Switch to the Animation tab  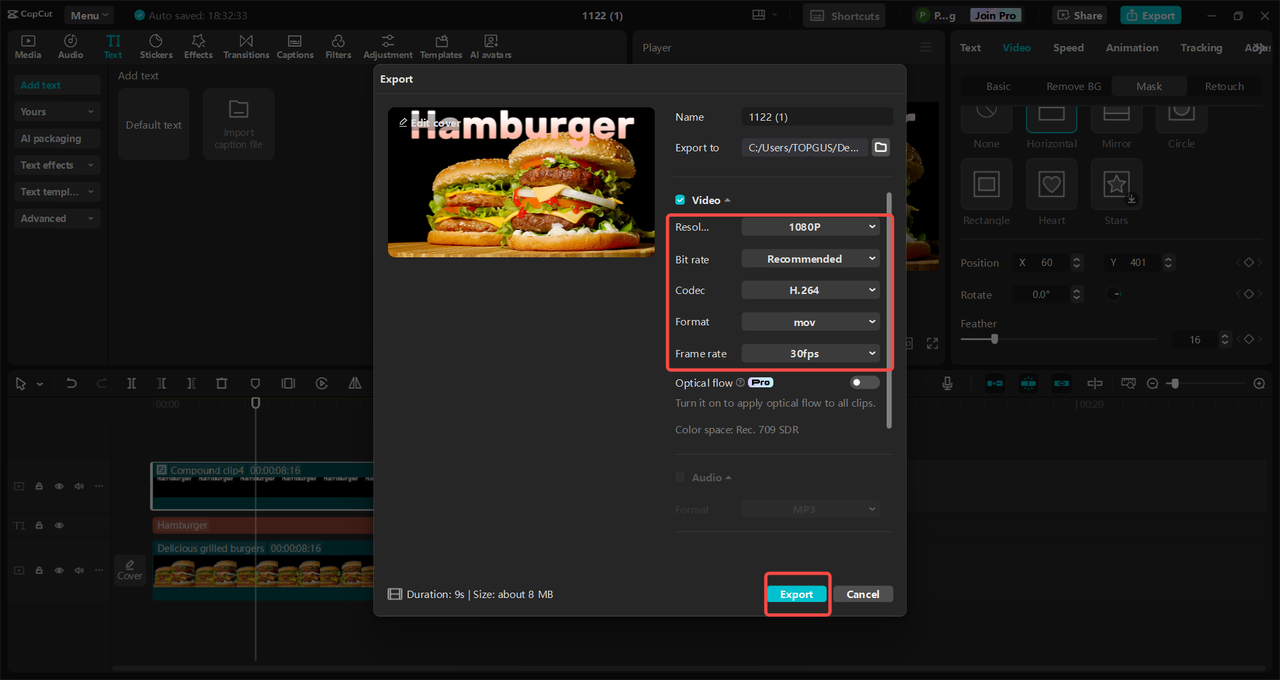[1132, 48]
